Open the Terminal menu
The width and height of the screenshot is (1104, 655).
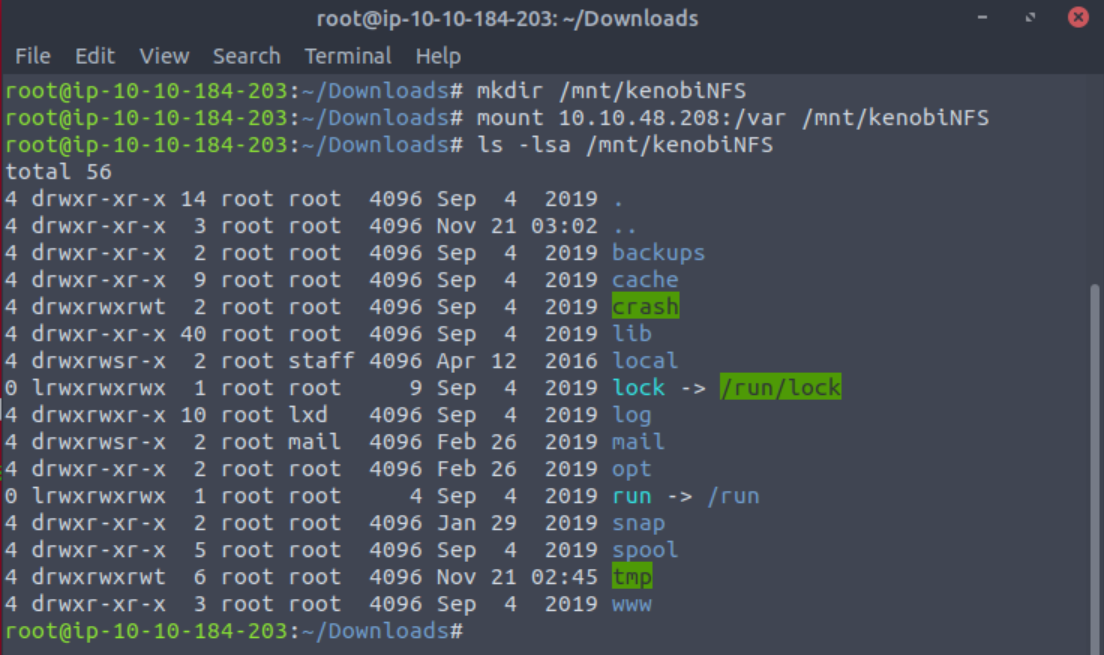point(348,56)
